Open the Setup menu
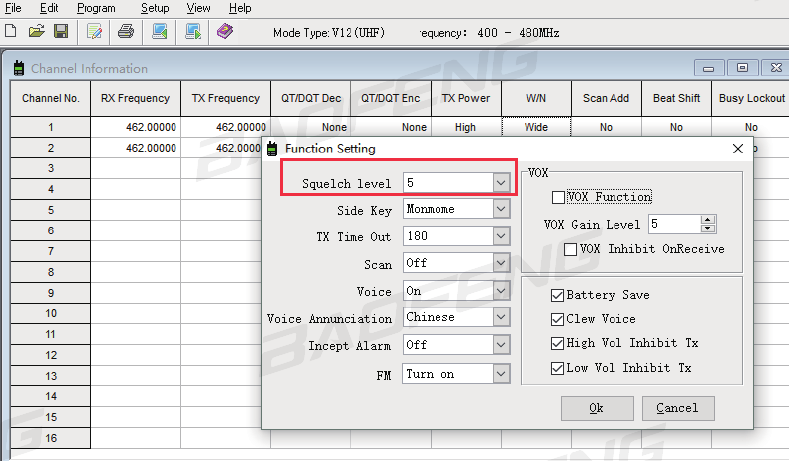Viewport: 789px width, 461px height. [x=155, y=8]
